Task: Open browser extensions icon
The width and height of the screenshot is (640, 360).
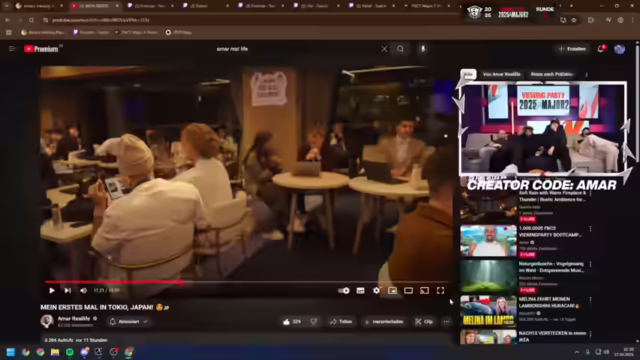Action: tap(591, 20)
